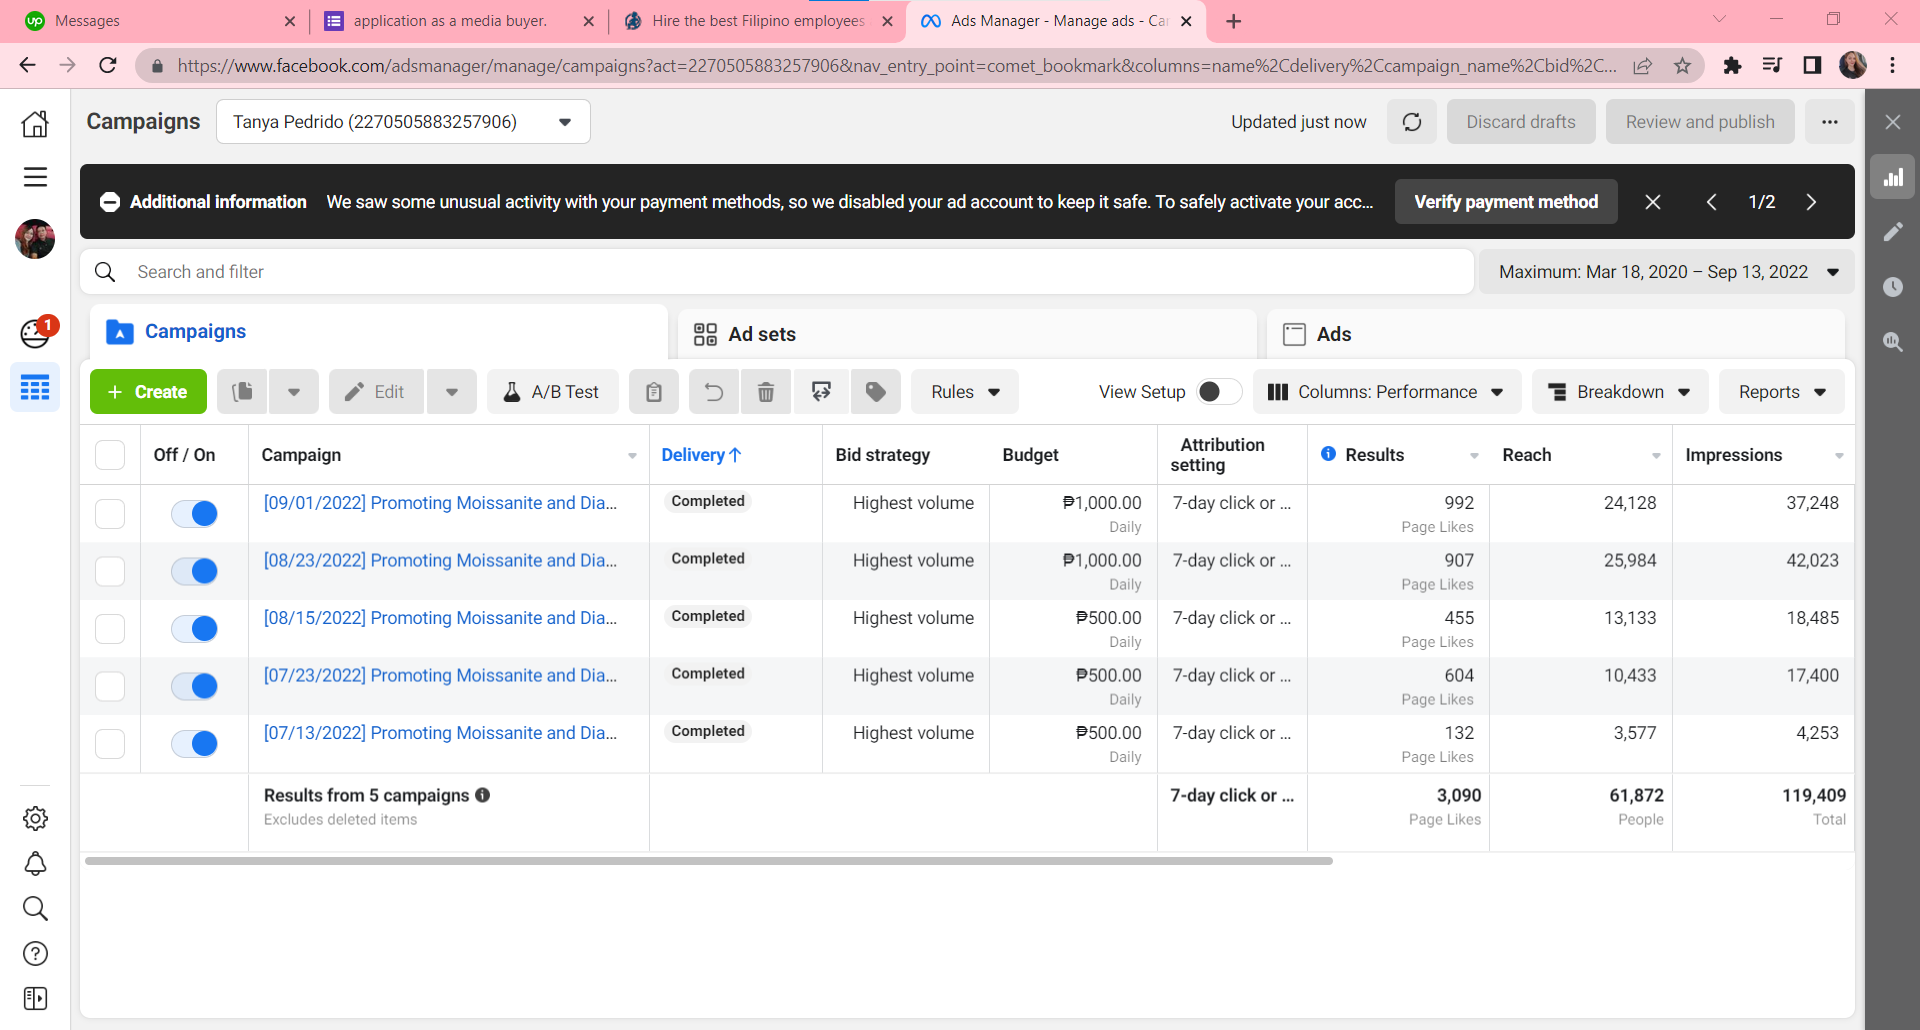Expand the Edit options arrow

click(x=452, y=392)
